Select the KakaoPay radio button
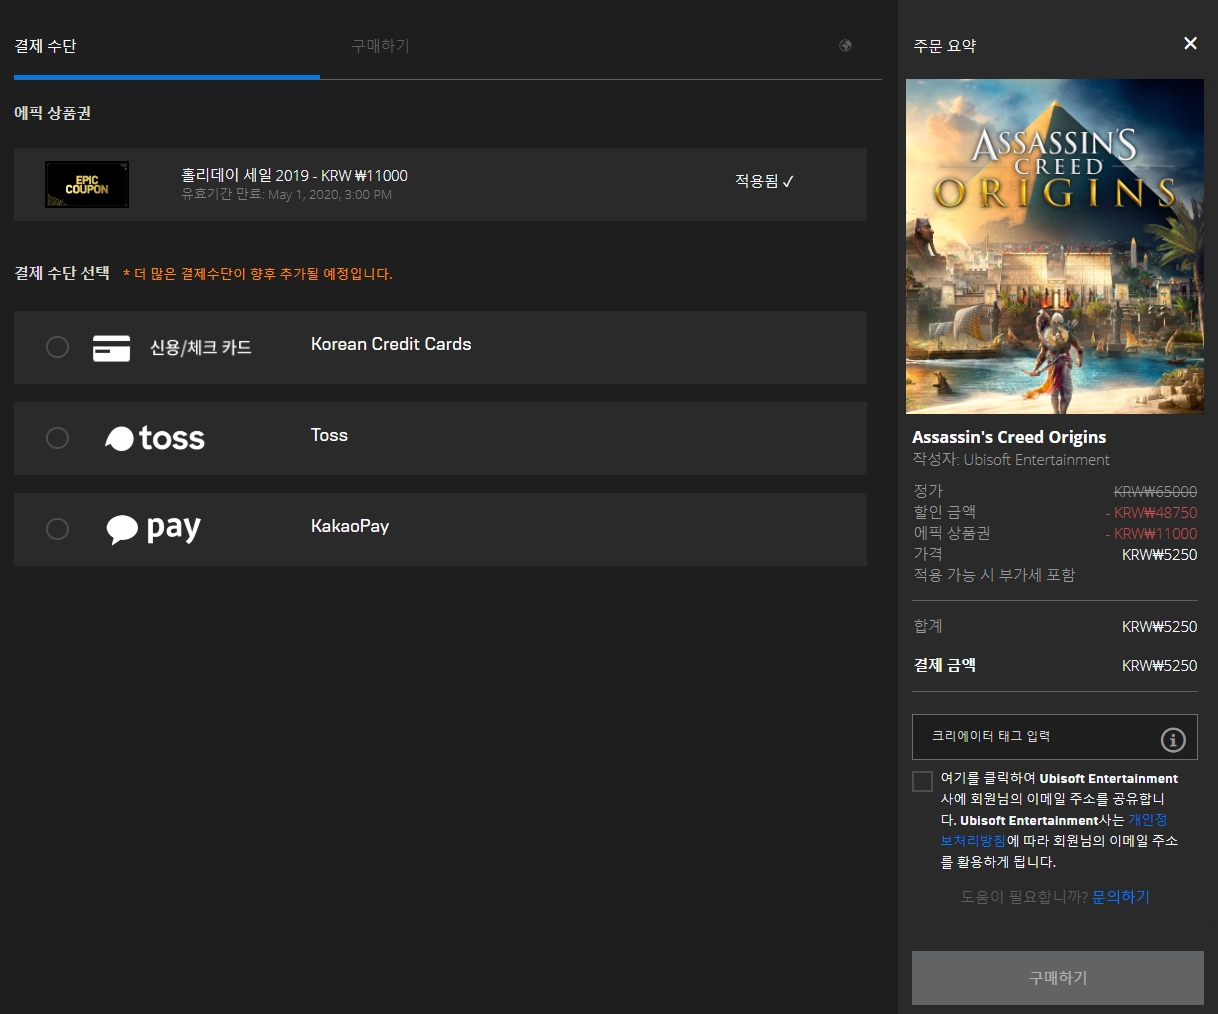This screenshot has height=1014, width=1218. pos(58,529)
